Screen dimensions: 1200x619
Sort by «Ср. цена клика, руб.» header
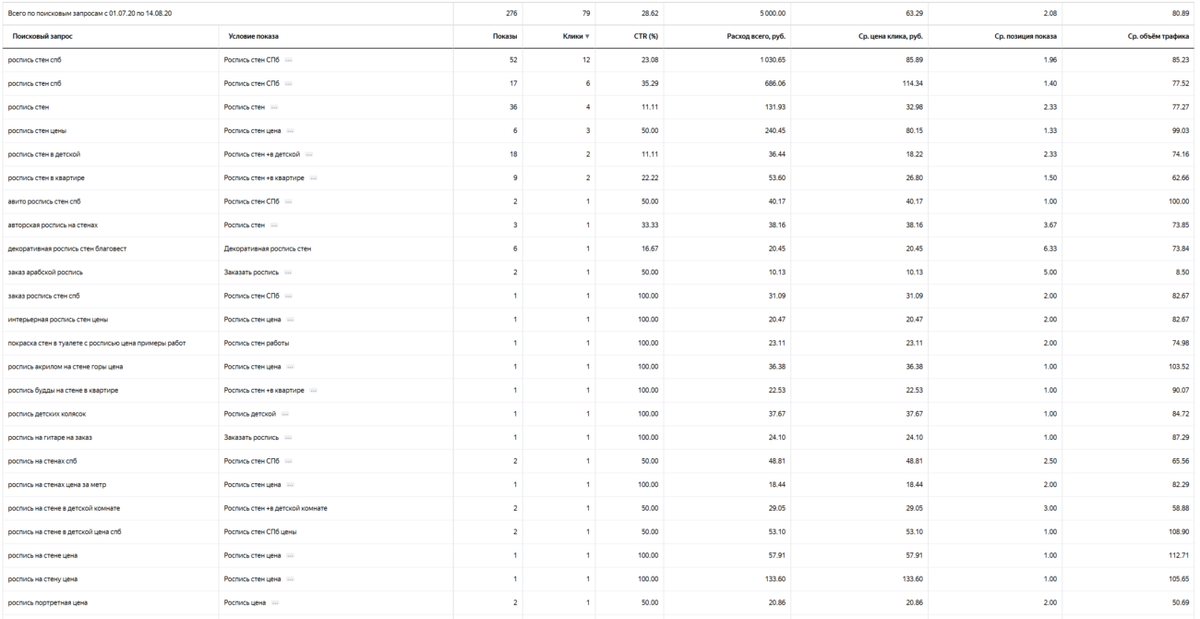890,36
